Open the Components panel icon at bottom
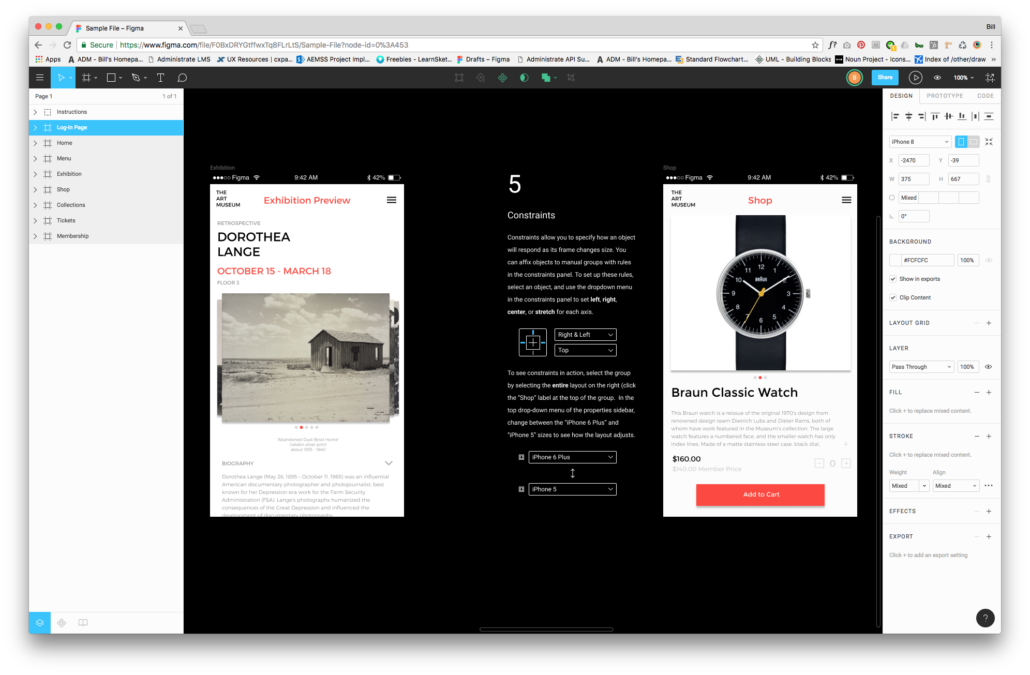The width and height of the screenshot is (1030, 675). coord(62,622)
